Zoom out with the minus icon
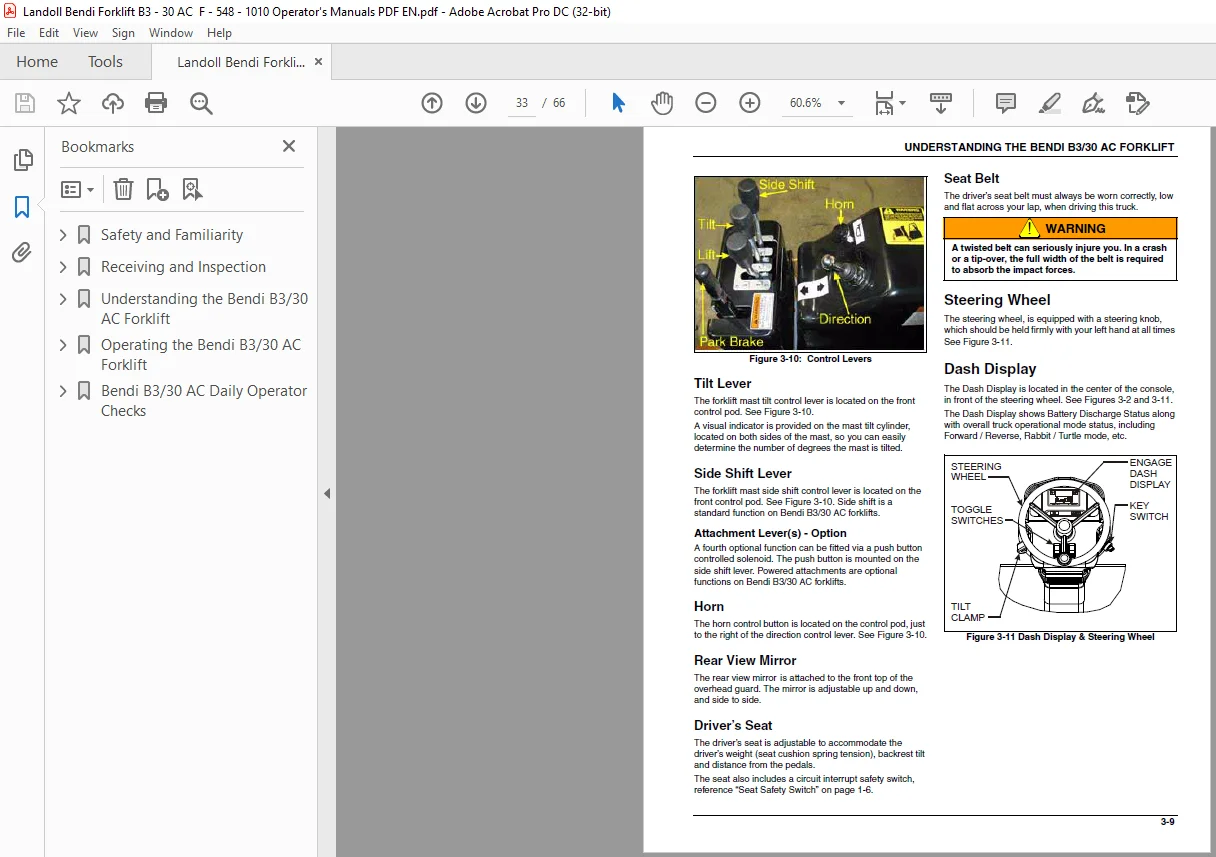The height and width of the screenshot is (857, 1216). (x=706, y=103)
